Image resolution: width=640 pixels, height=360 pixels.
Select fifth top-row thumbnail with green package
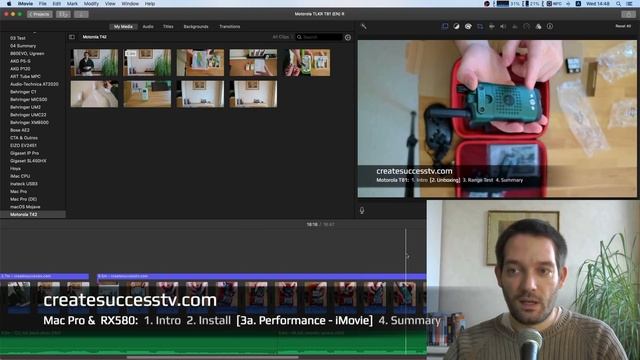[307, 62]
